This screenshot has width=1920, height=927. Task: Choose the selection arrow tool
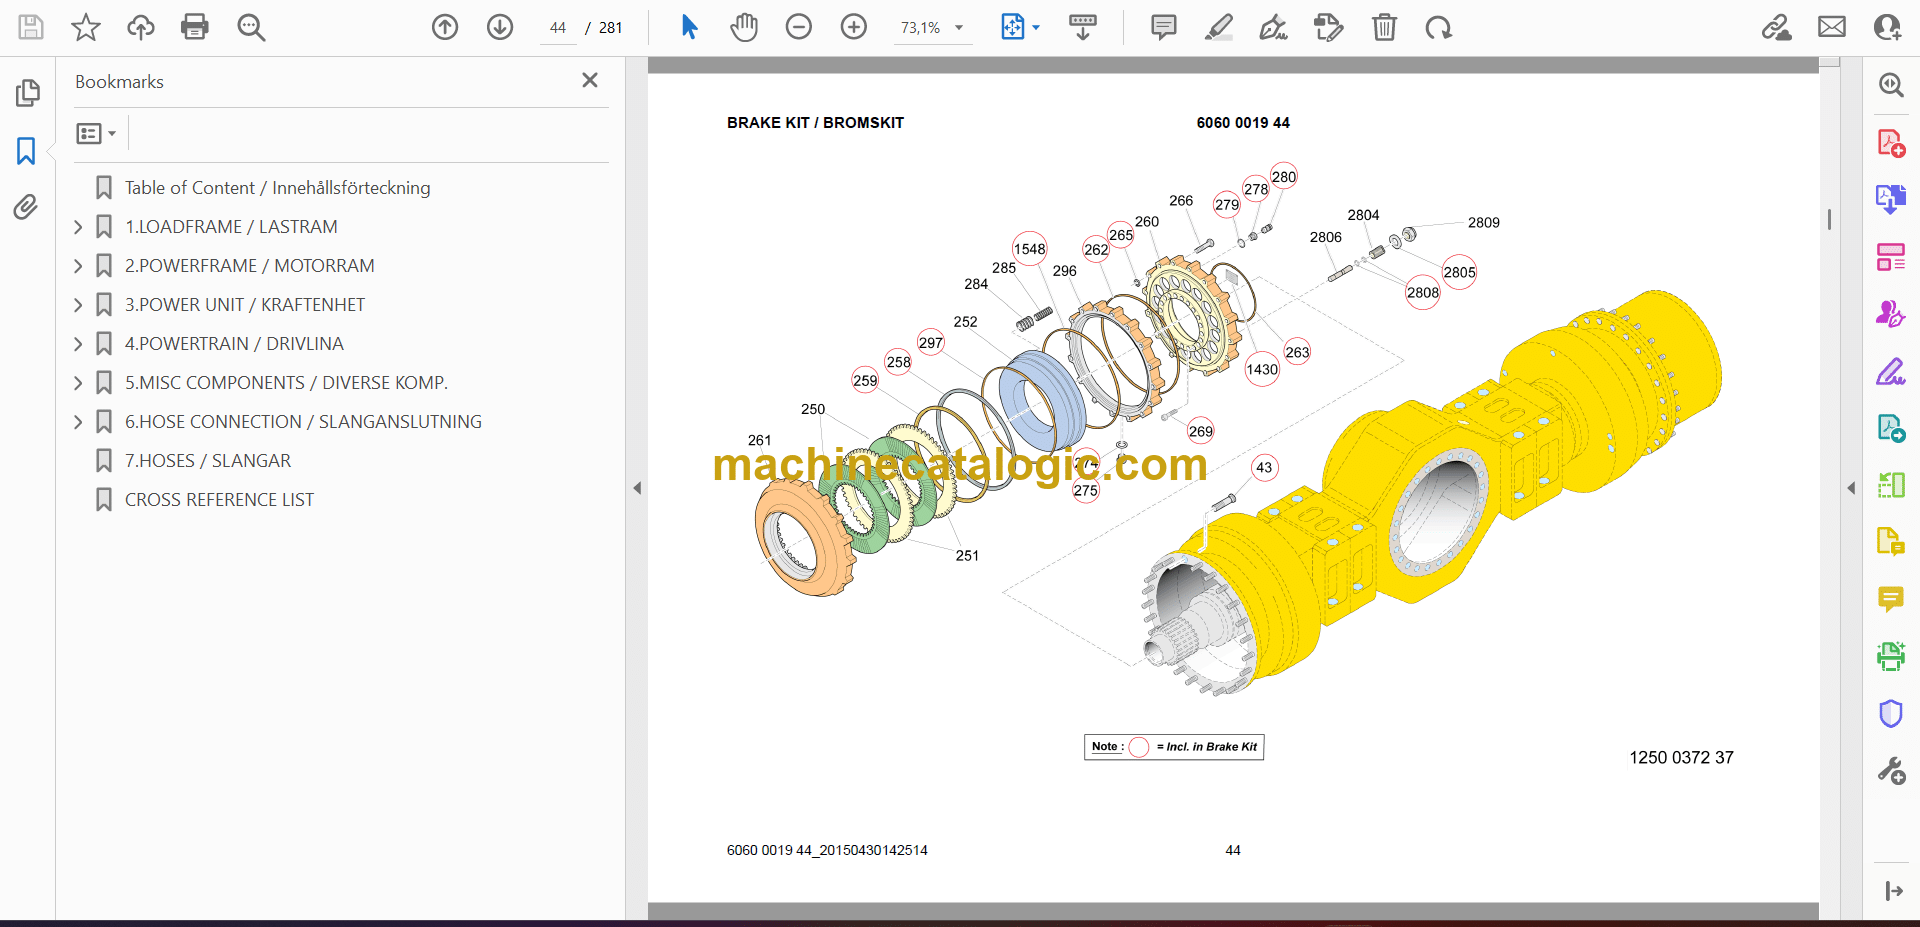point(689,27)
